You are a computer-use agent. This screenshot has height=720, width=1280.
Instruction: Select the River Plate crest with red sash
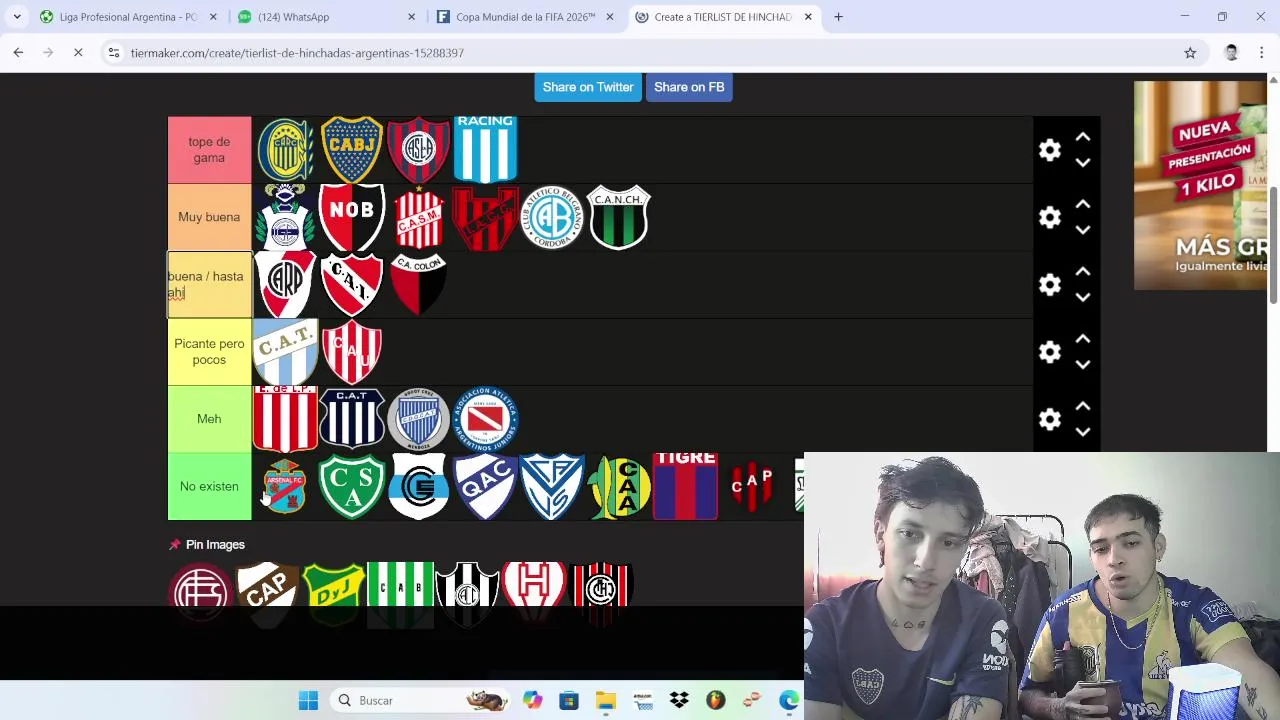point(285,284)
